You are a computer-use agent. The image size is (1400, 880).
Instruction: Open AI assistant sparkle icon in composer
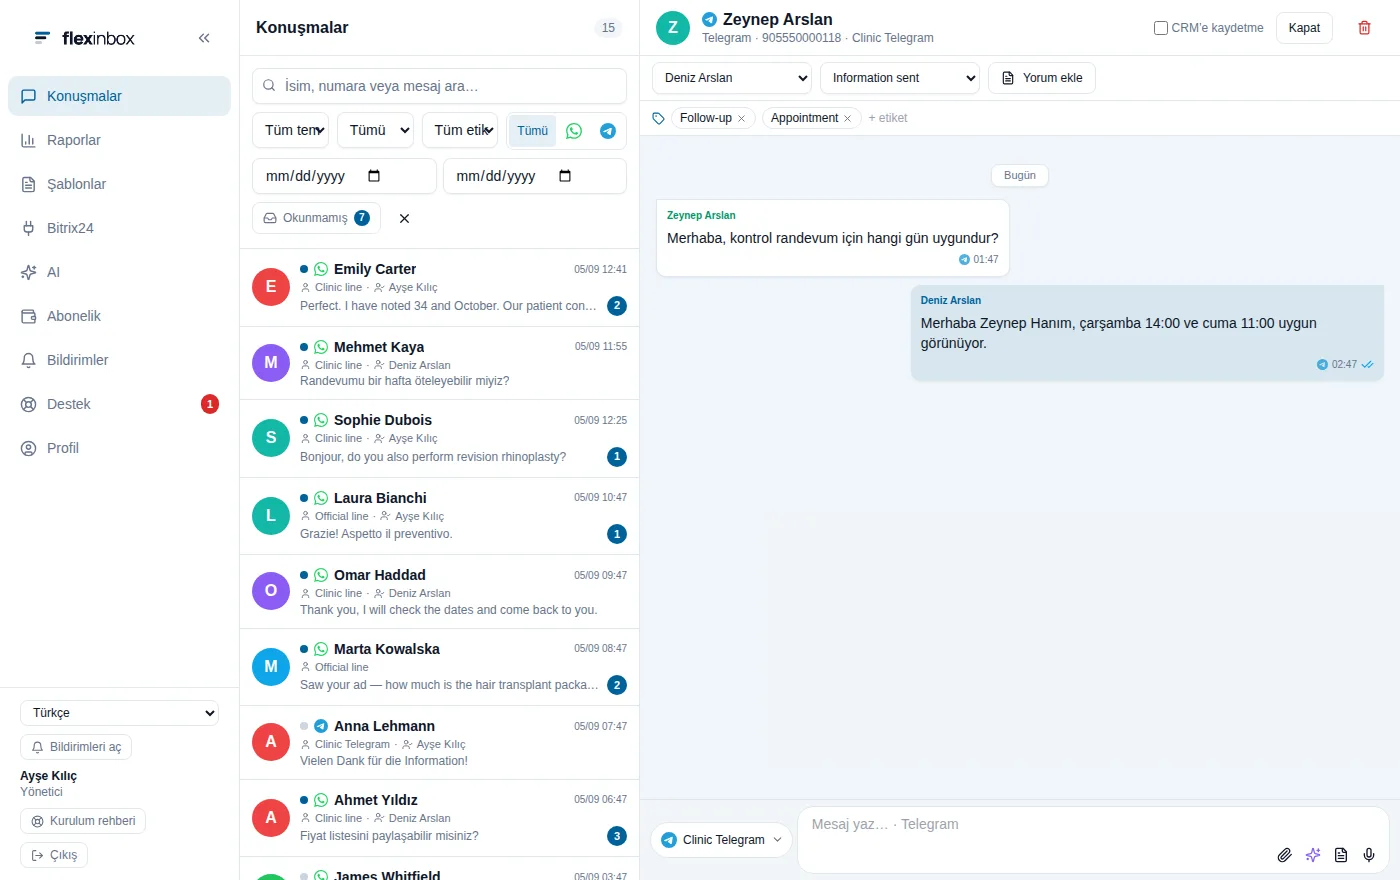pos(1313,855)
